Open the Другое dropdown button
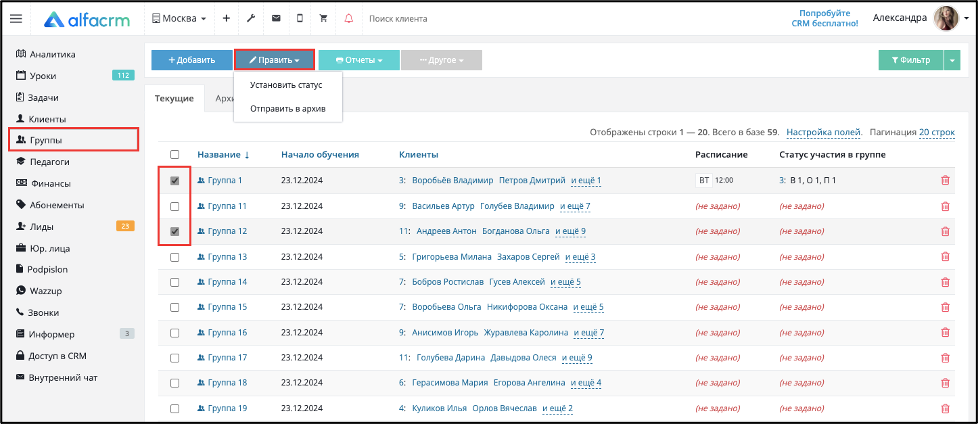 441,60
